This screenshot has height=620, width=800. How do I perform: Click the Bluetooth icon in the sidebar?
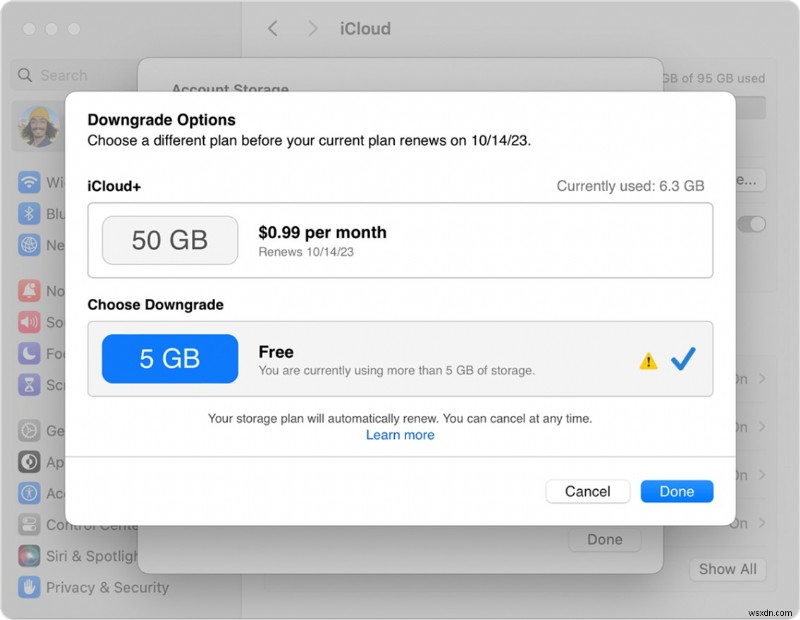point(29,213)
